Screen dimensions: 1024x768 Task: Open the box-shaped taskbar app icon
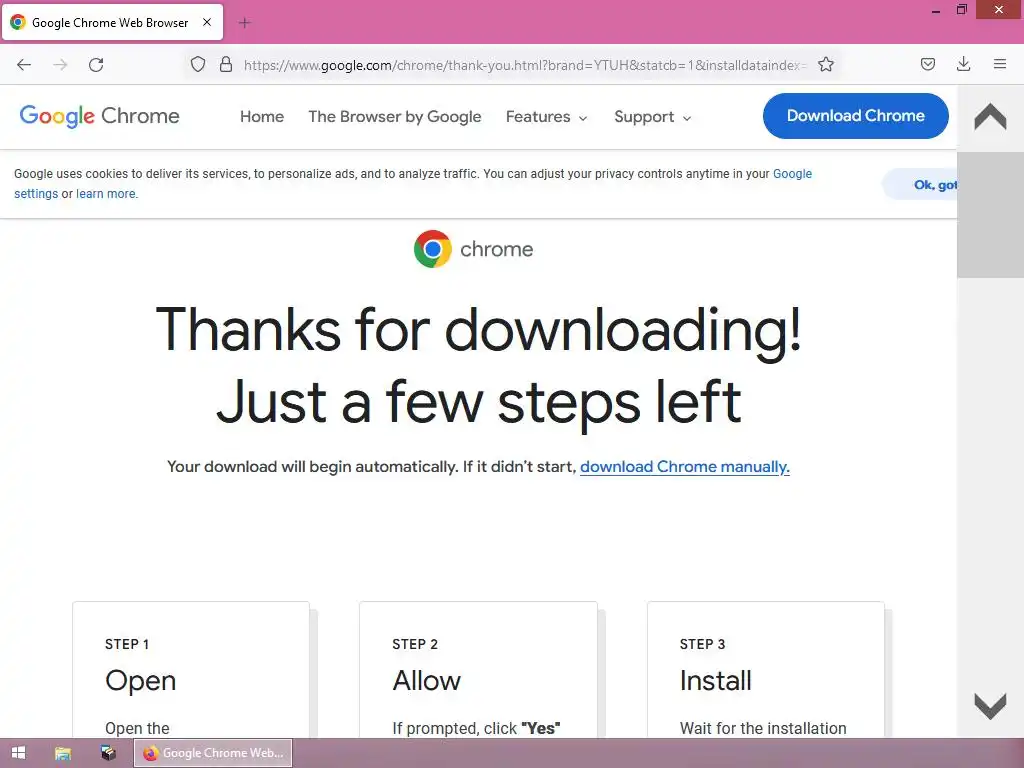coord(108,753)
